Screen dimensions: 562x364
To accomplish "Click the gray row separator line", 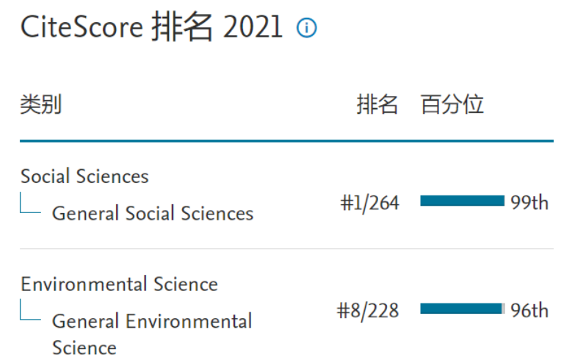I will [x=287, y=248].
